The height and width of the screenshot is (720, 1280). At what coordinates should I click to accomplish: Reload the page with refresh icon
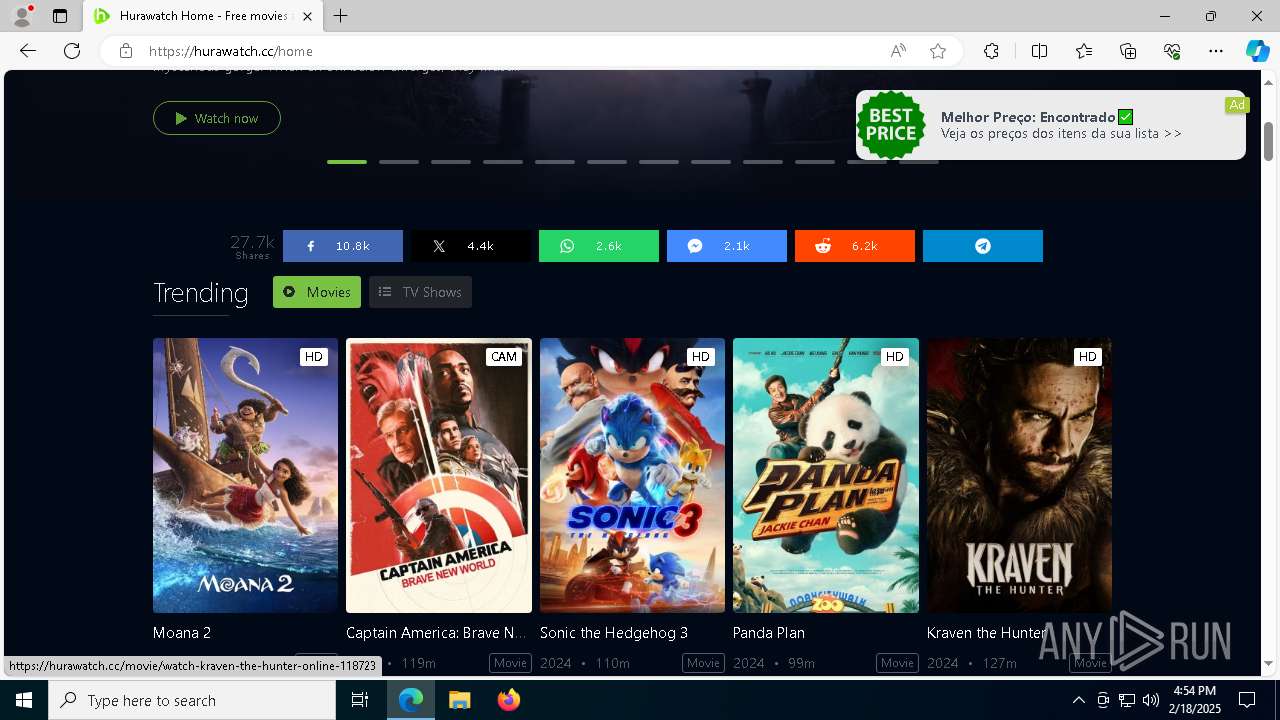pos(72,51)
